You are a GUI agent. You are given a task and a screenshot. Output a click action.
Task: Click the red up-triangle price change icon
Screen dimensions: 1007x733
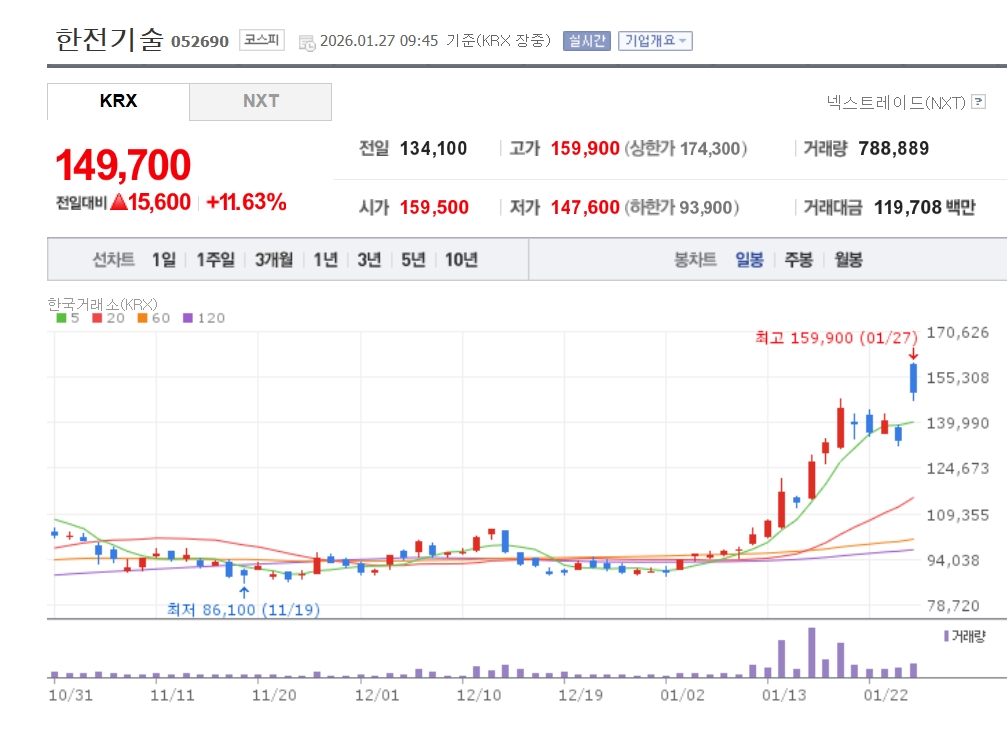coord(119,202)
